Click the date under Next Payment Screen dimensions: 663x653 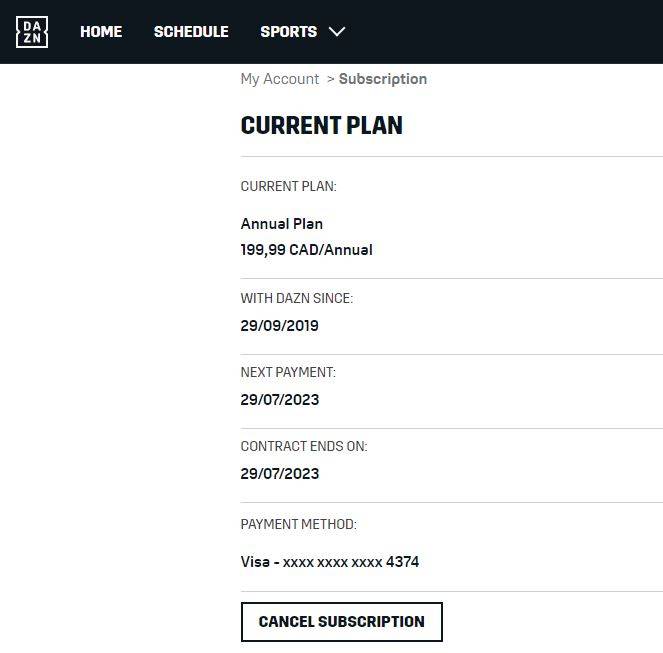pos(280,399)
